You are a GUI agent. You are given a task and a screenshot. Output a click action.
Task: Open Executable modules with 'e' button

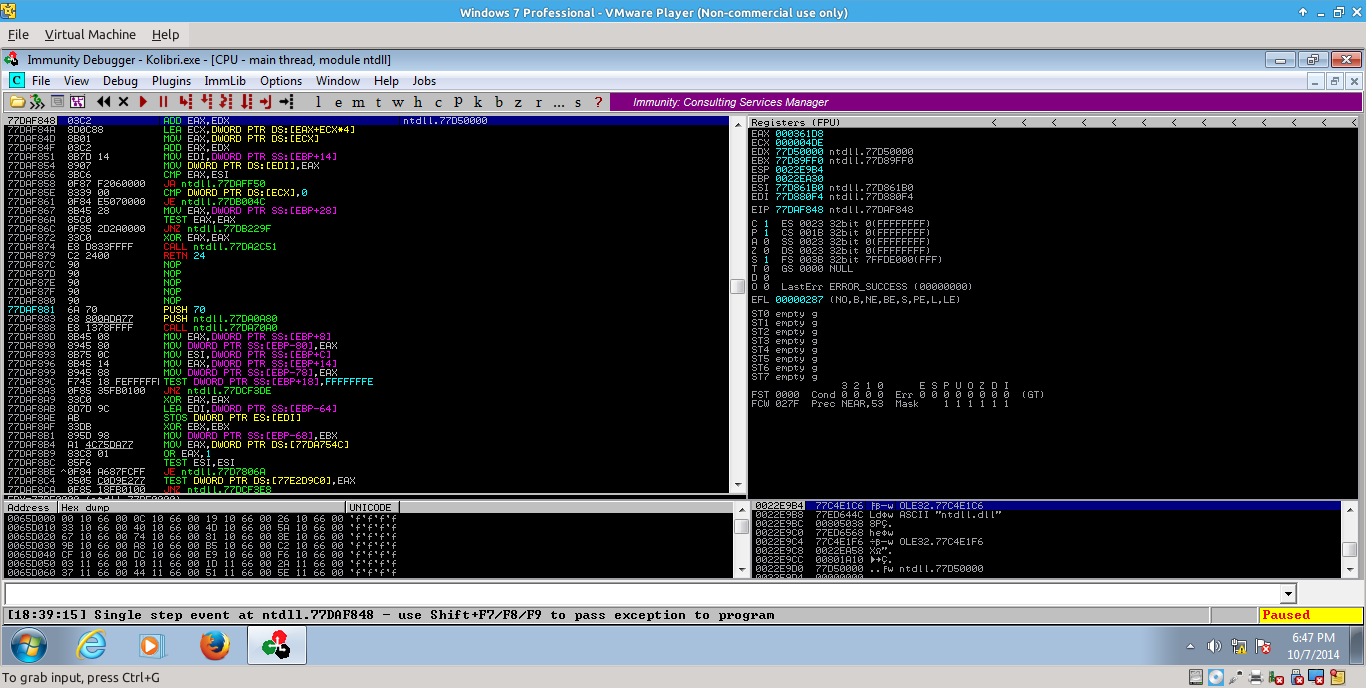click(x=338, y=102)
